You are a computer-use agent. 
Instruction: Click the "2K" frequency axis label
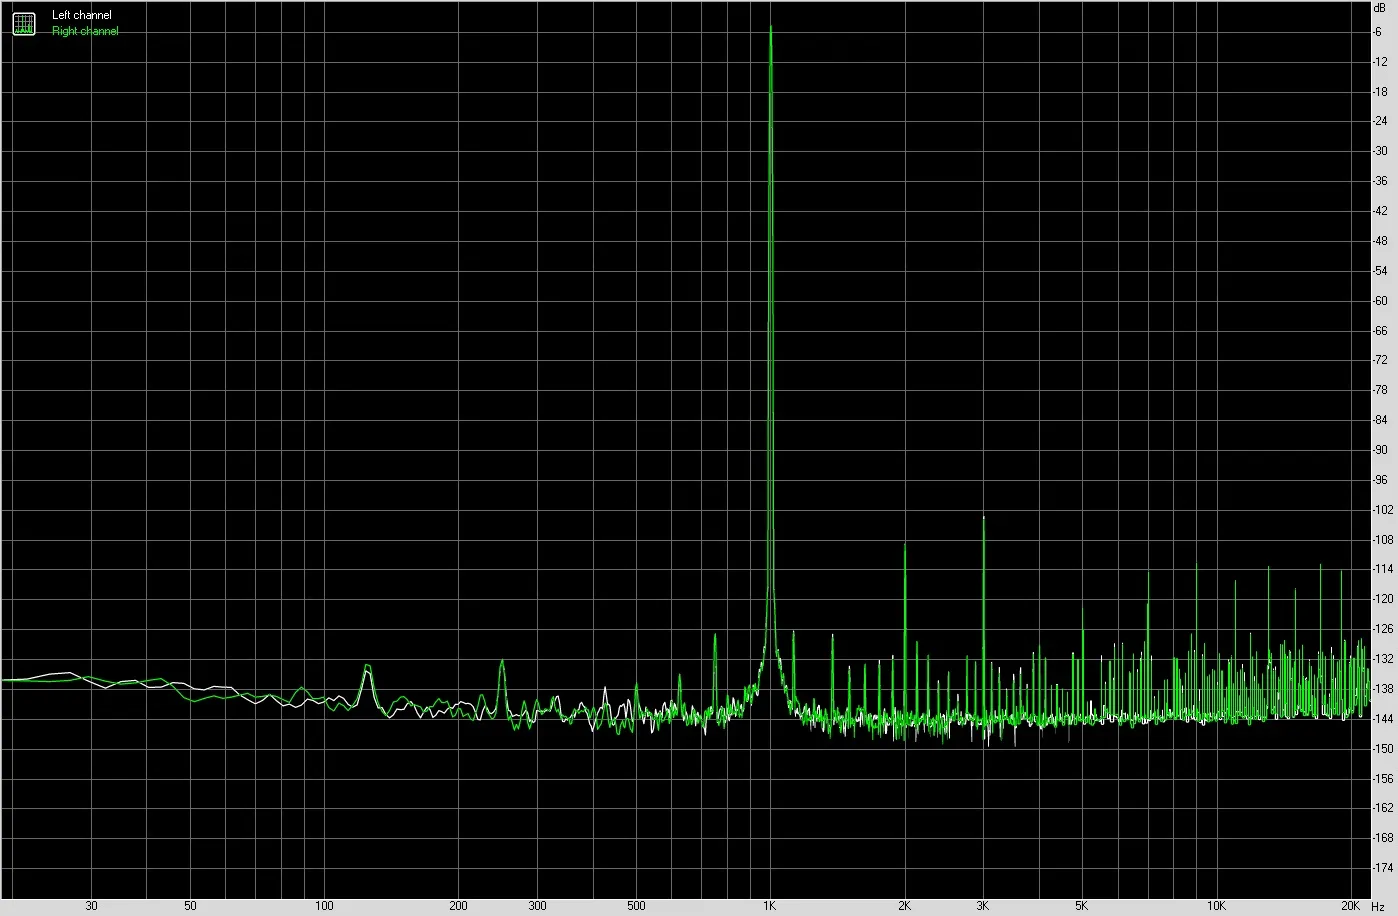(904, 906)
